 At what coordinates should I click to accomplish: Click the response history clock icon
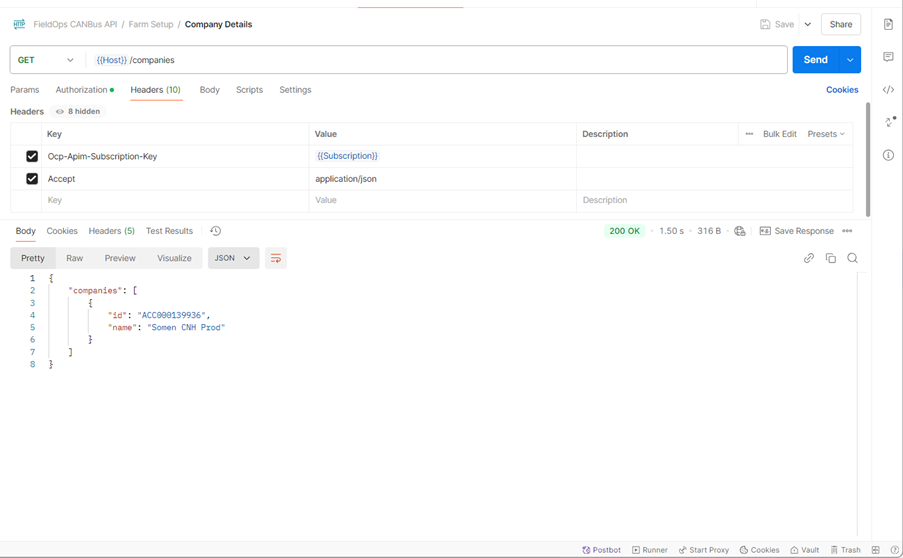coord(215,231)
